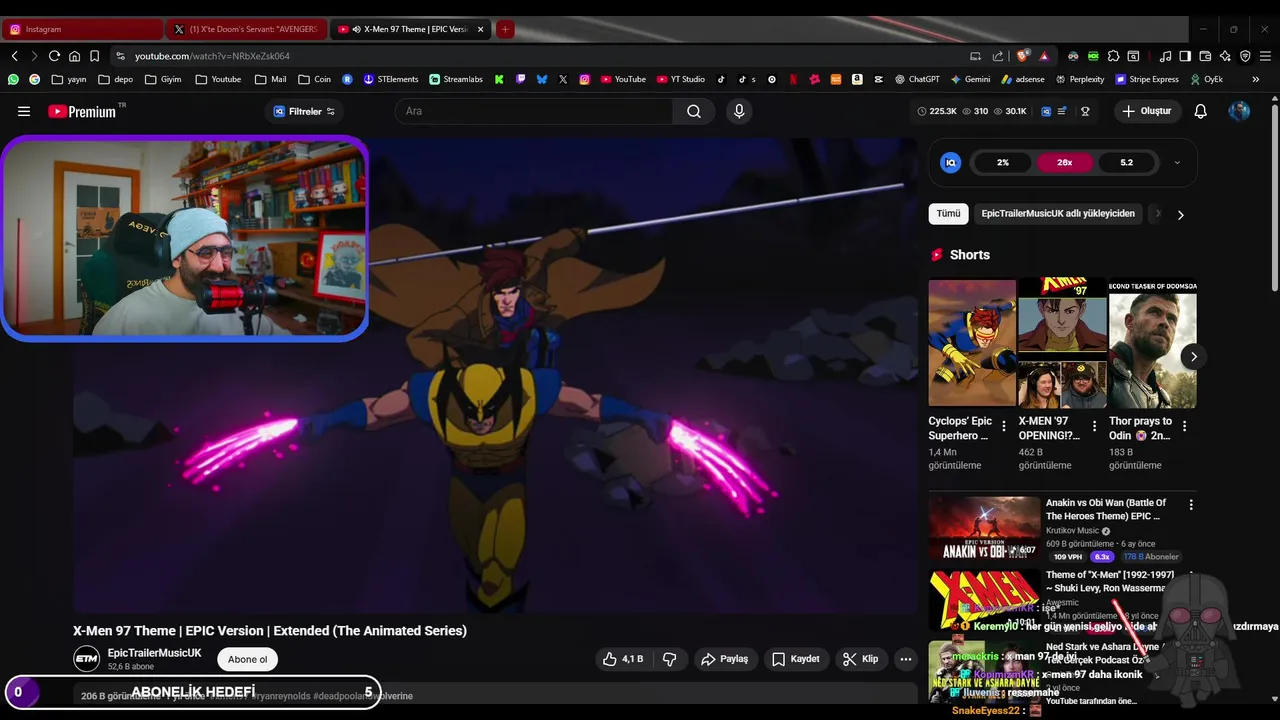
Task: Switch to X'te Doom's Servant tab
Action: click(247, 29)
